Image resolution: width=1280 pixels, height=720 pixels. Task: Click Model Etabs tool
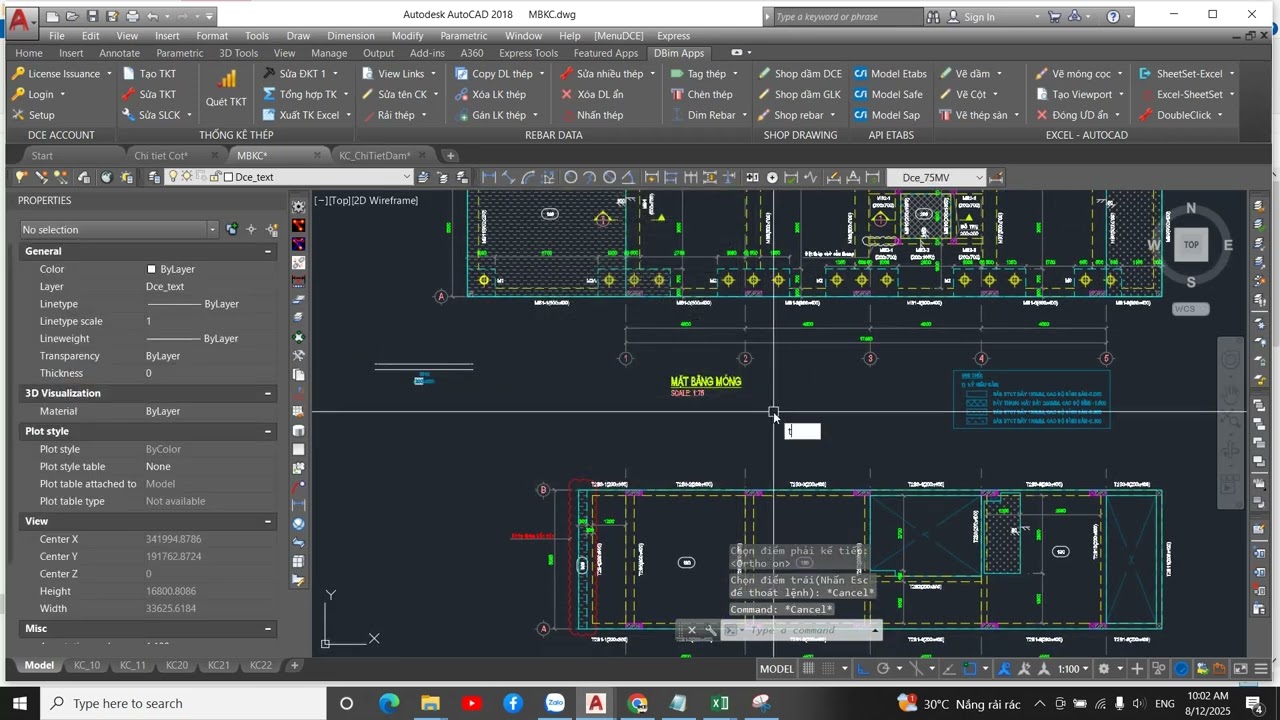pyautogui.click(x=890, y=73)
